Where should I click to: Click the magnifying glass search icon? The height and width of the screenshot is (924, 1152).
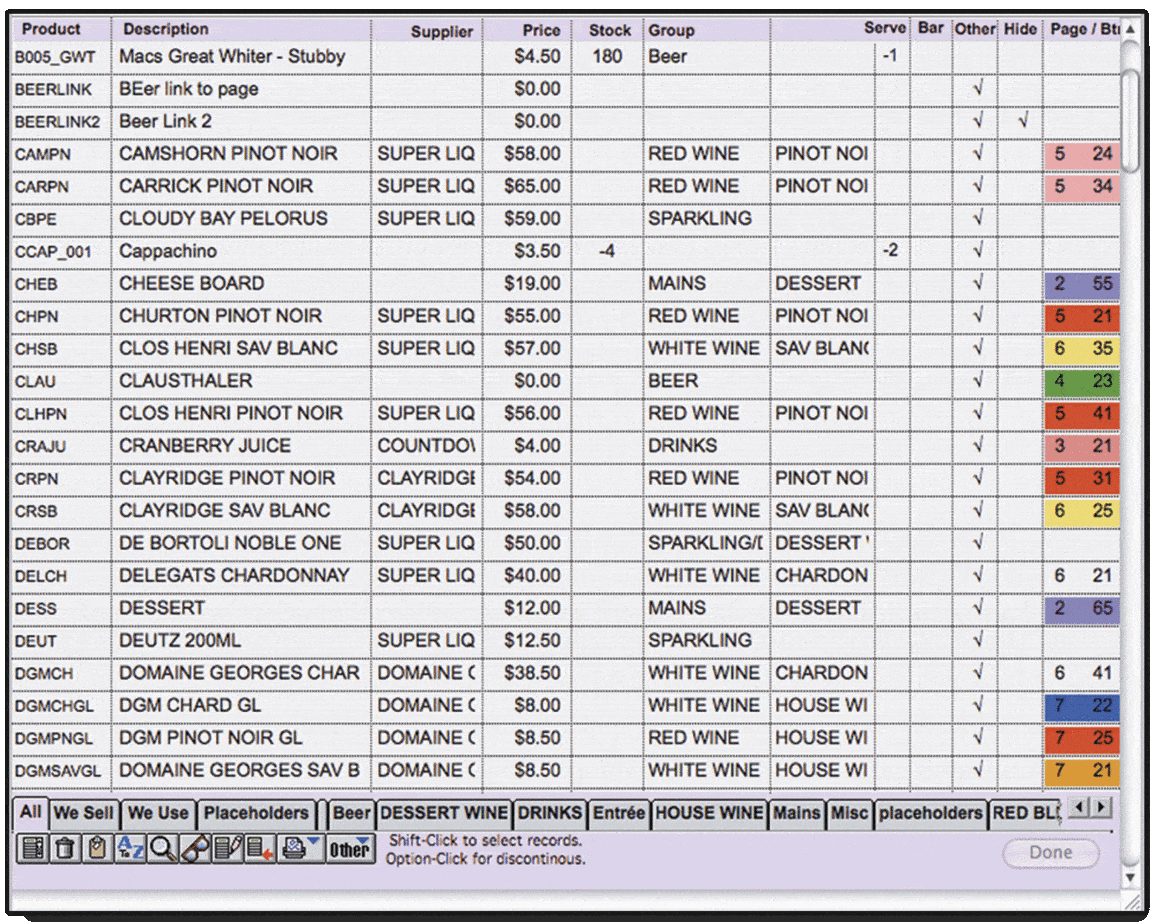162,848
